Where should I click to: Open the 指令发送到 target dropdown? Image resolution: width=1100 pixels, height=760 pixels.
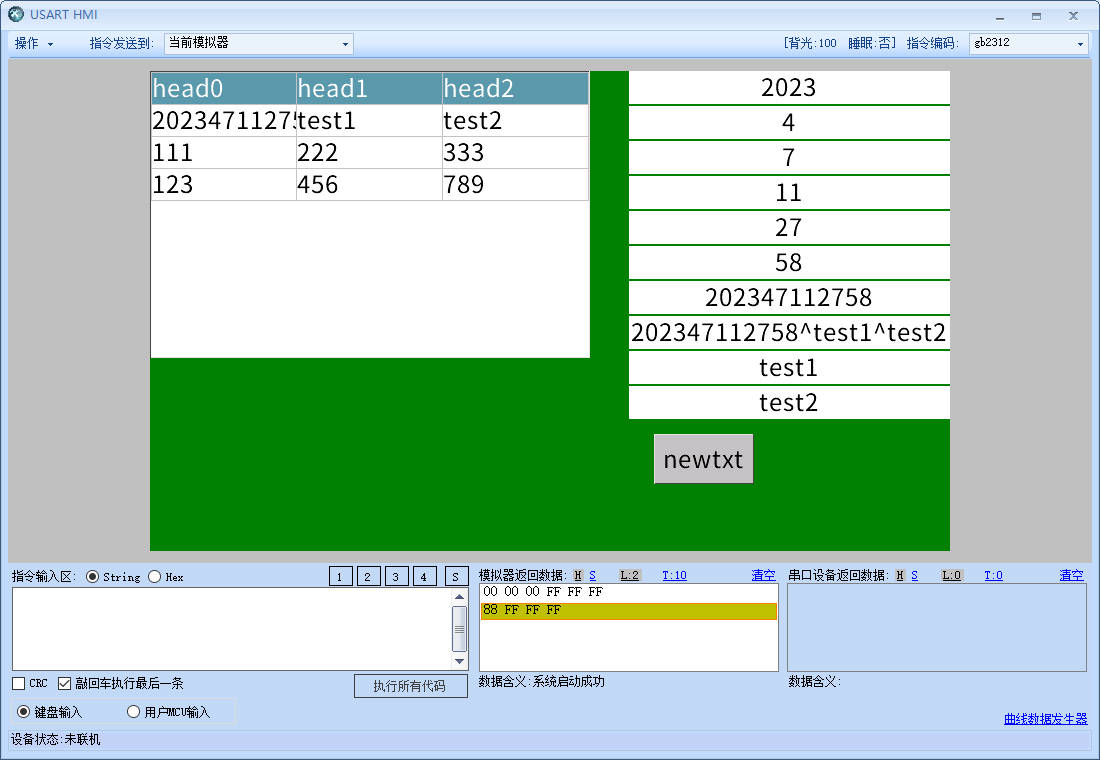(258, 44)
